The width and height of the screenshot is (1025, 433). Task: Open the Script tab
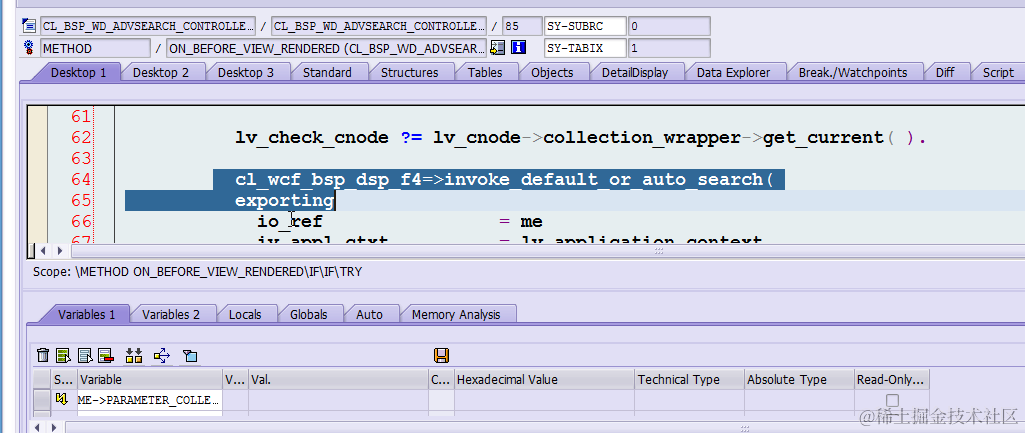998,73
